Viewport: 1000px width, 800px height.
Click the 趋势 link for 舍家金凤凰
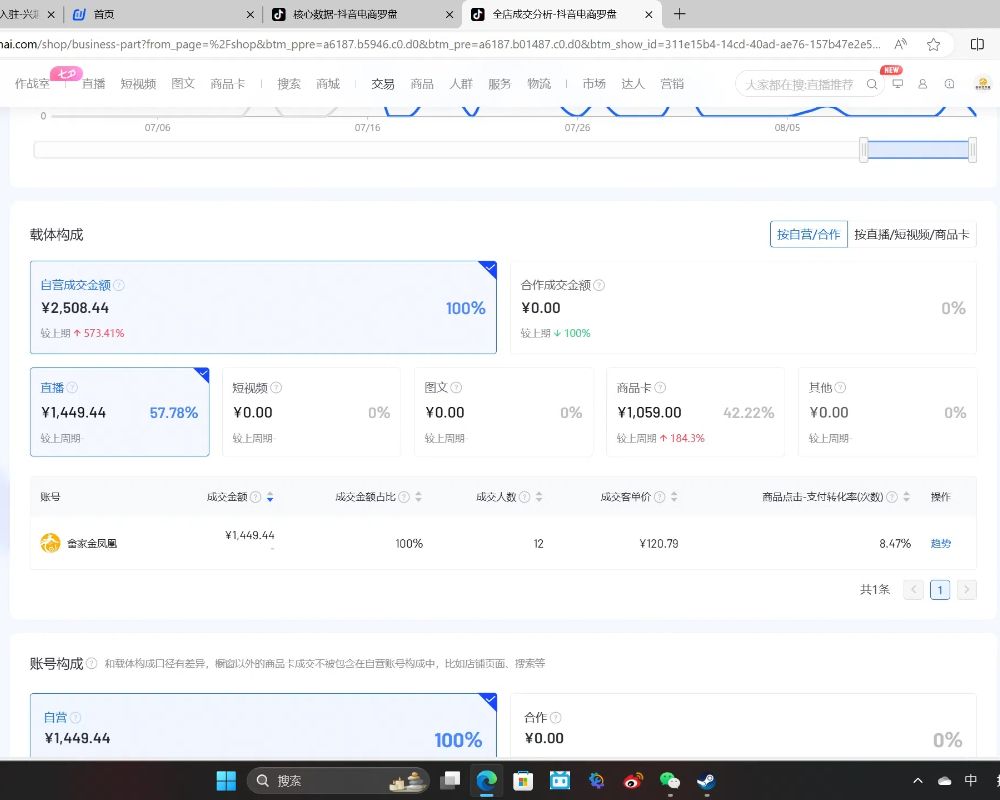[x=940, y=544]
